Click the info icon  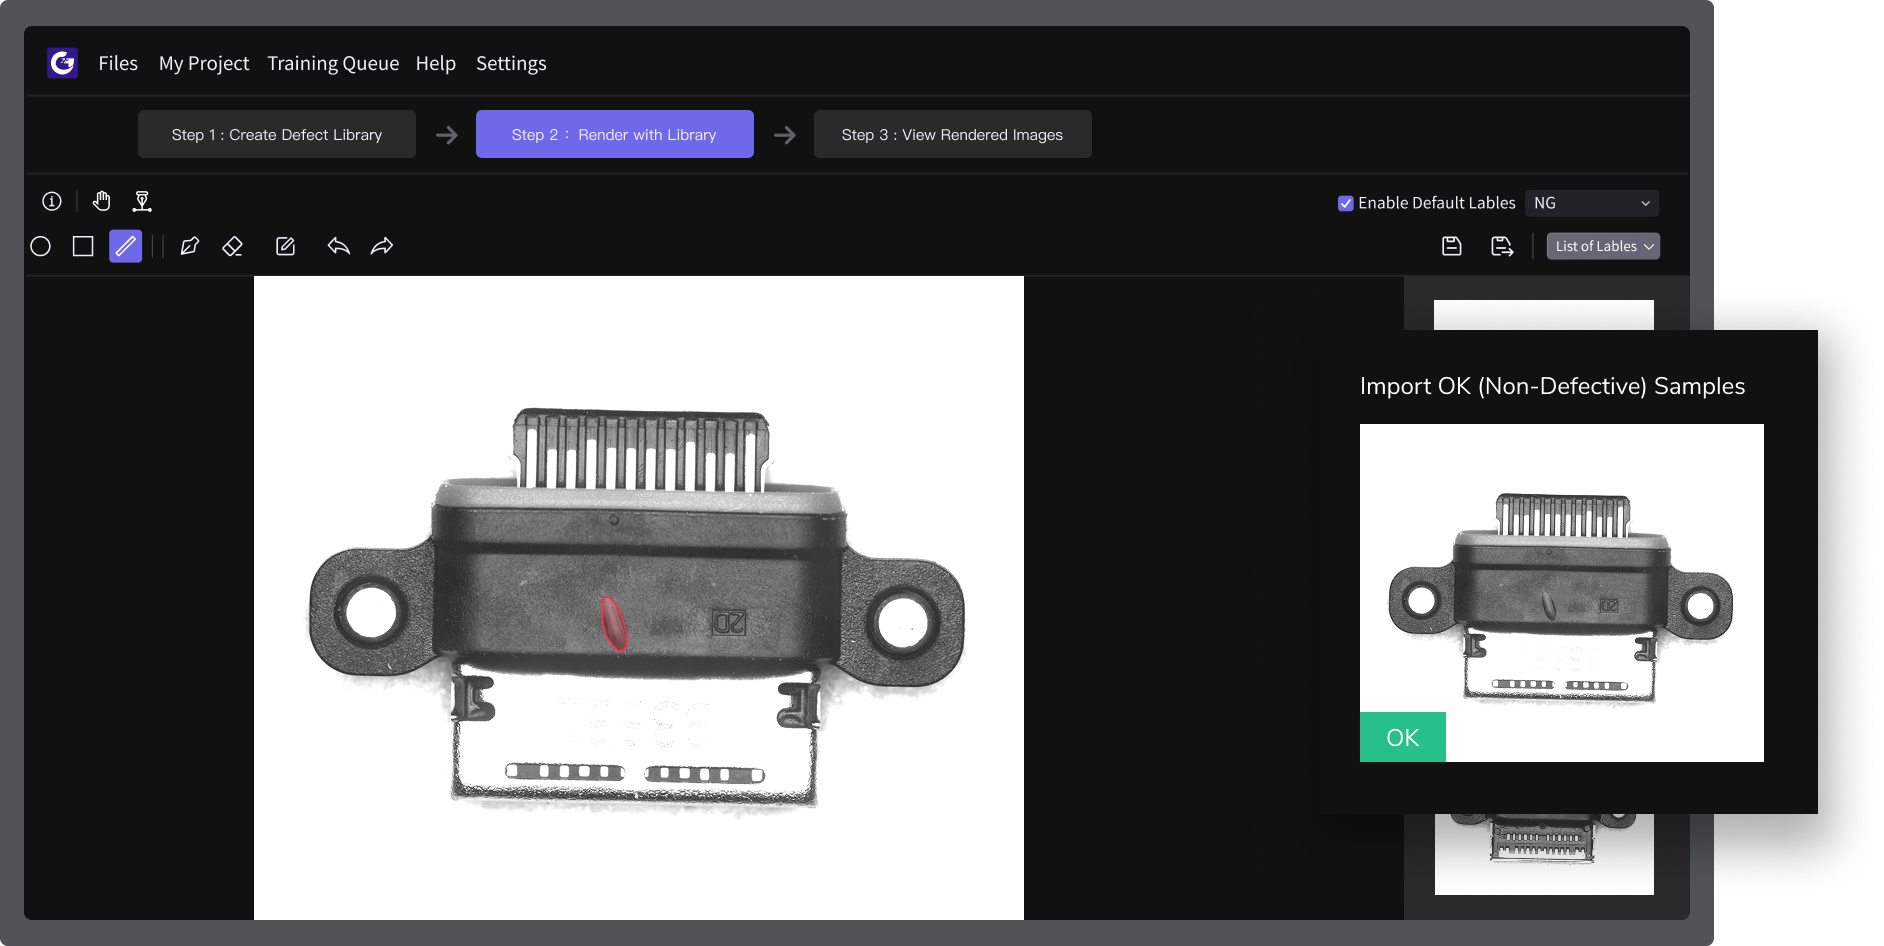click(x=52, y=201)
